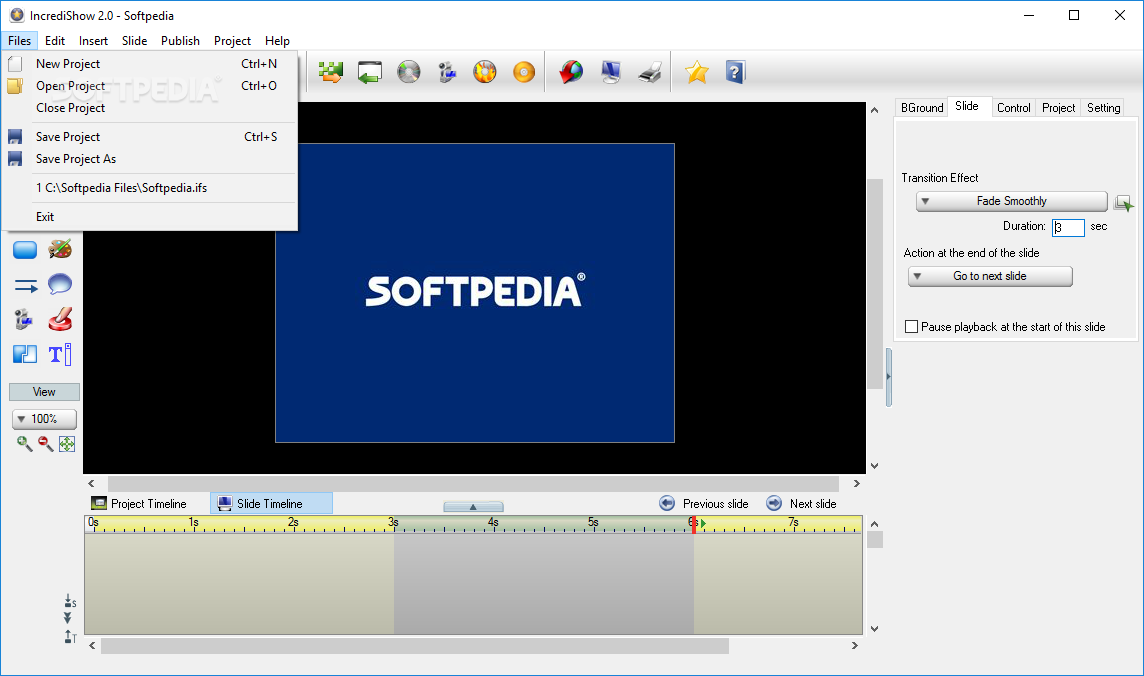
Task: Click the zoom in magnifier icon
Action: point(25,443)
